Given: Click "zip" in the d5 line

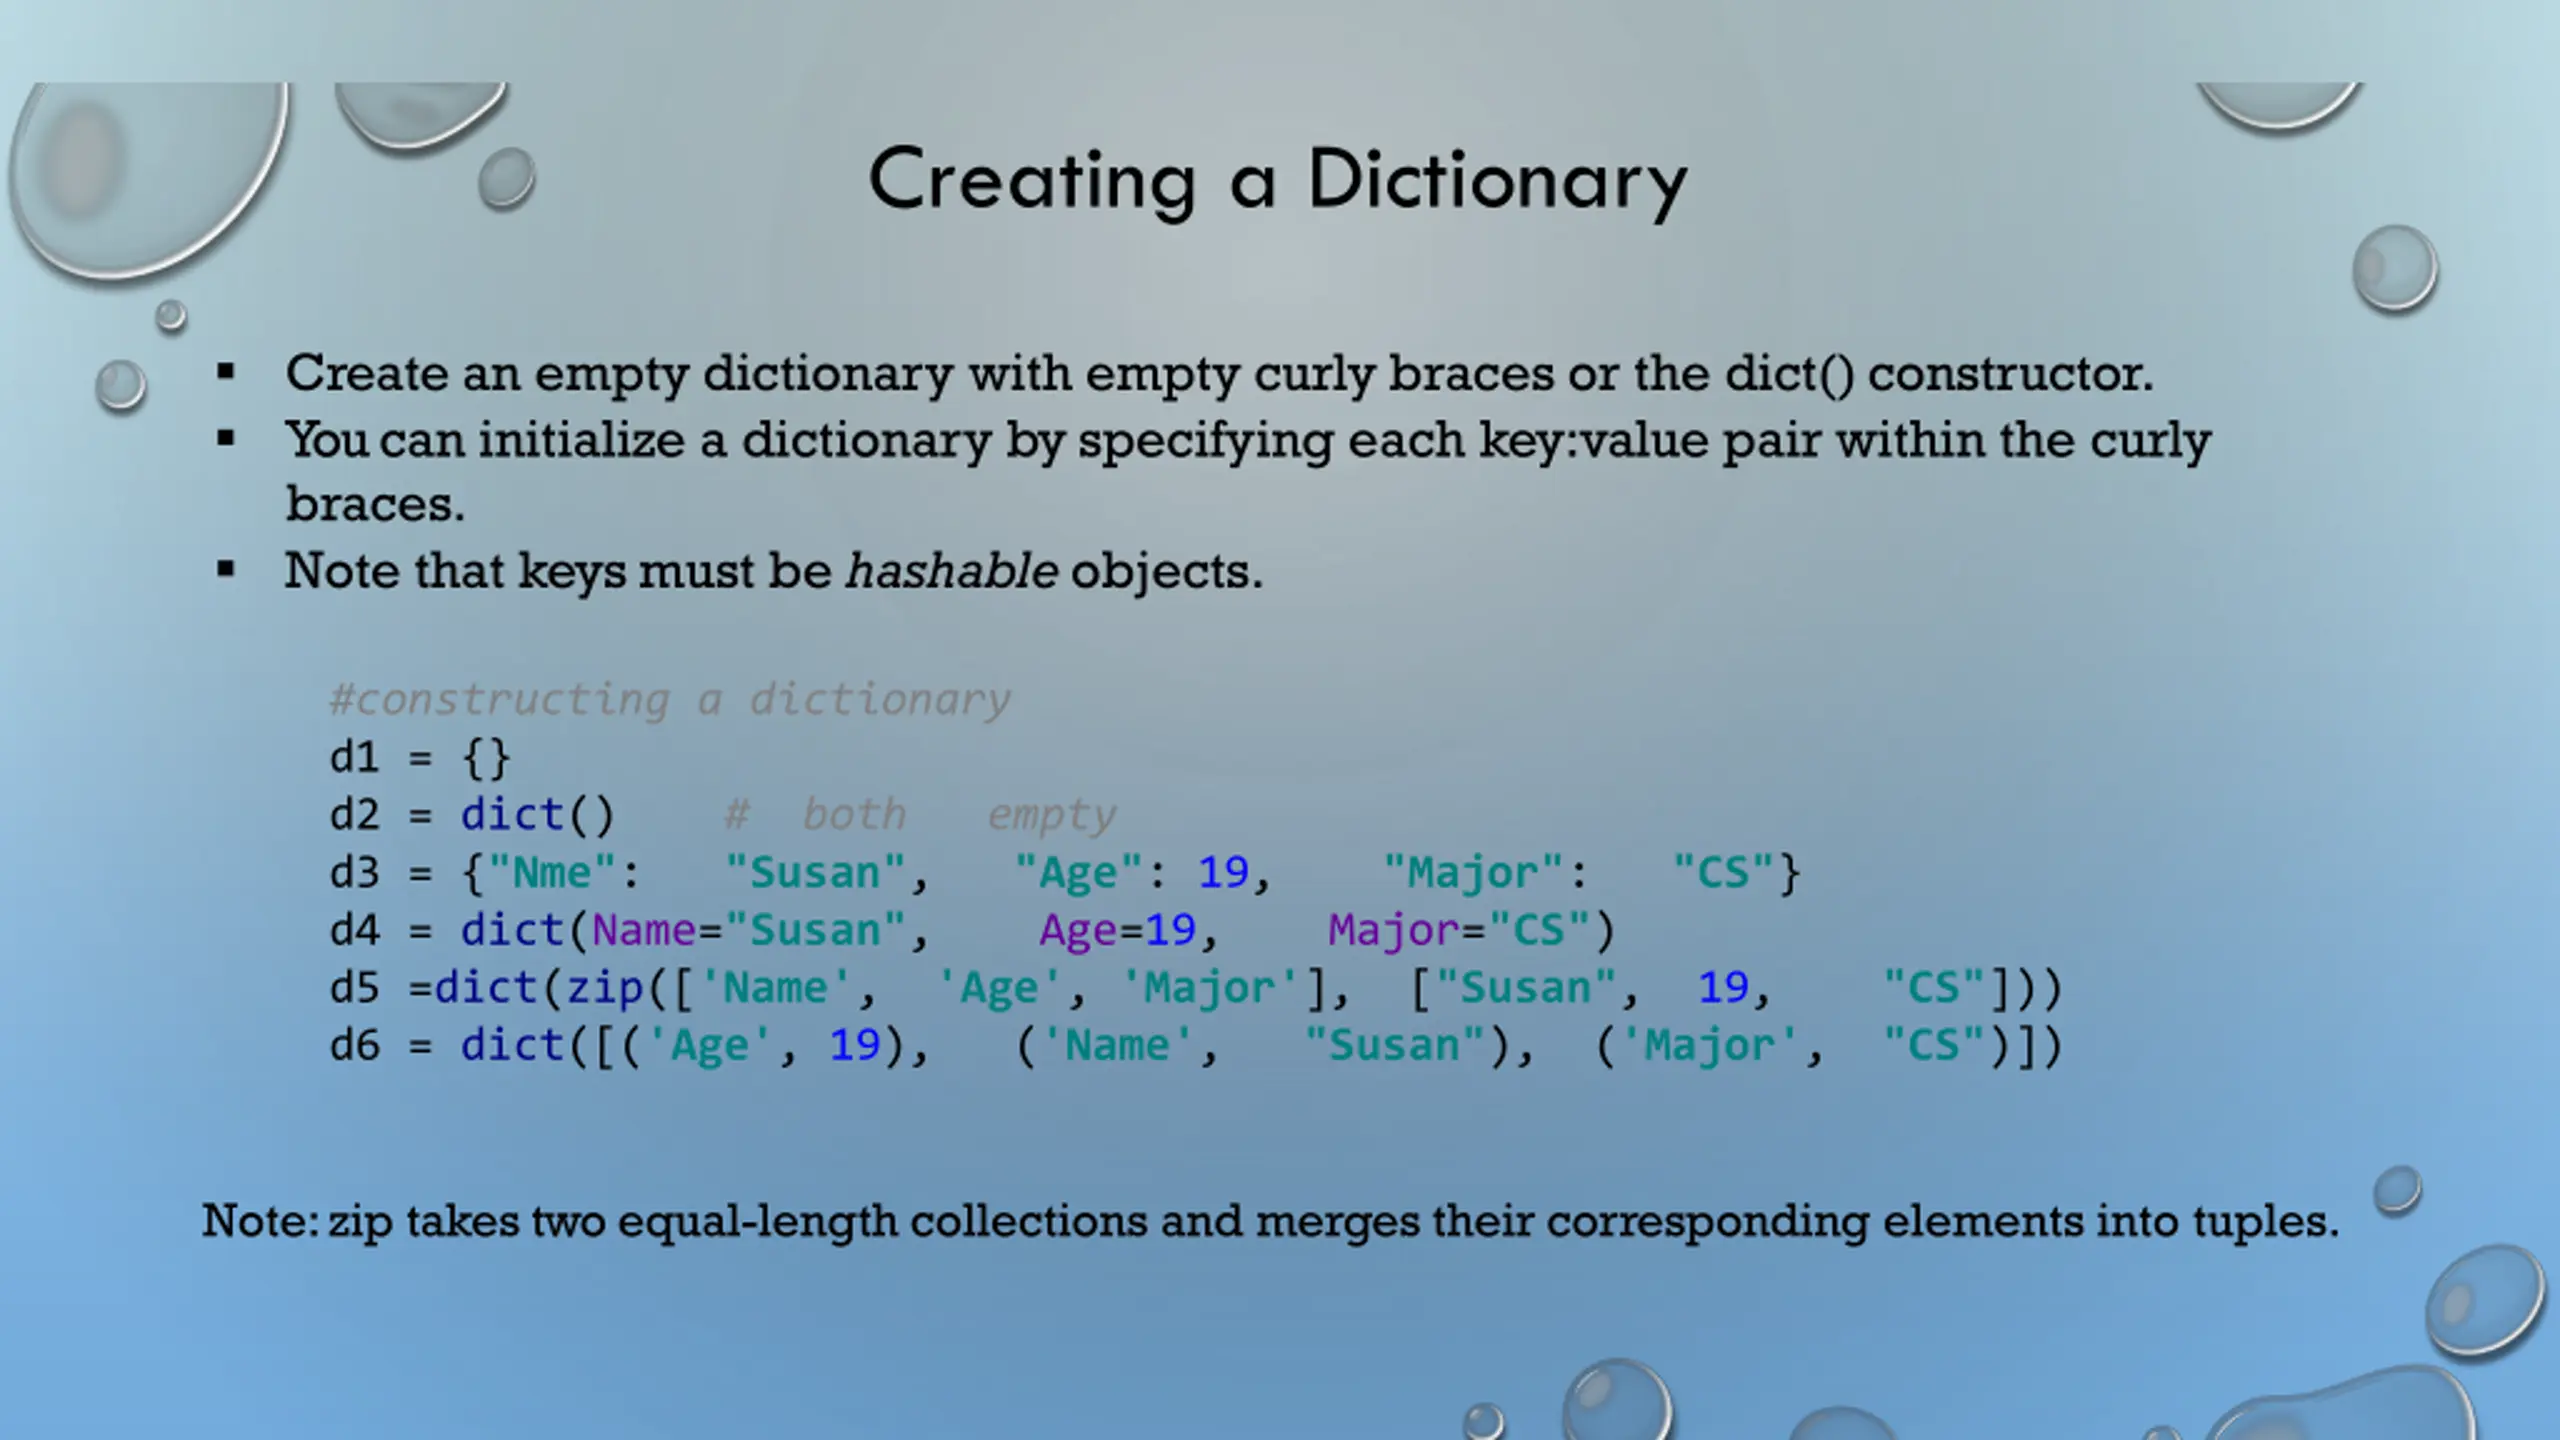Looking at the screenshot, I should [605, 988].
